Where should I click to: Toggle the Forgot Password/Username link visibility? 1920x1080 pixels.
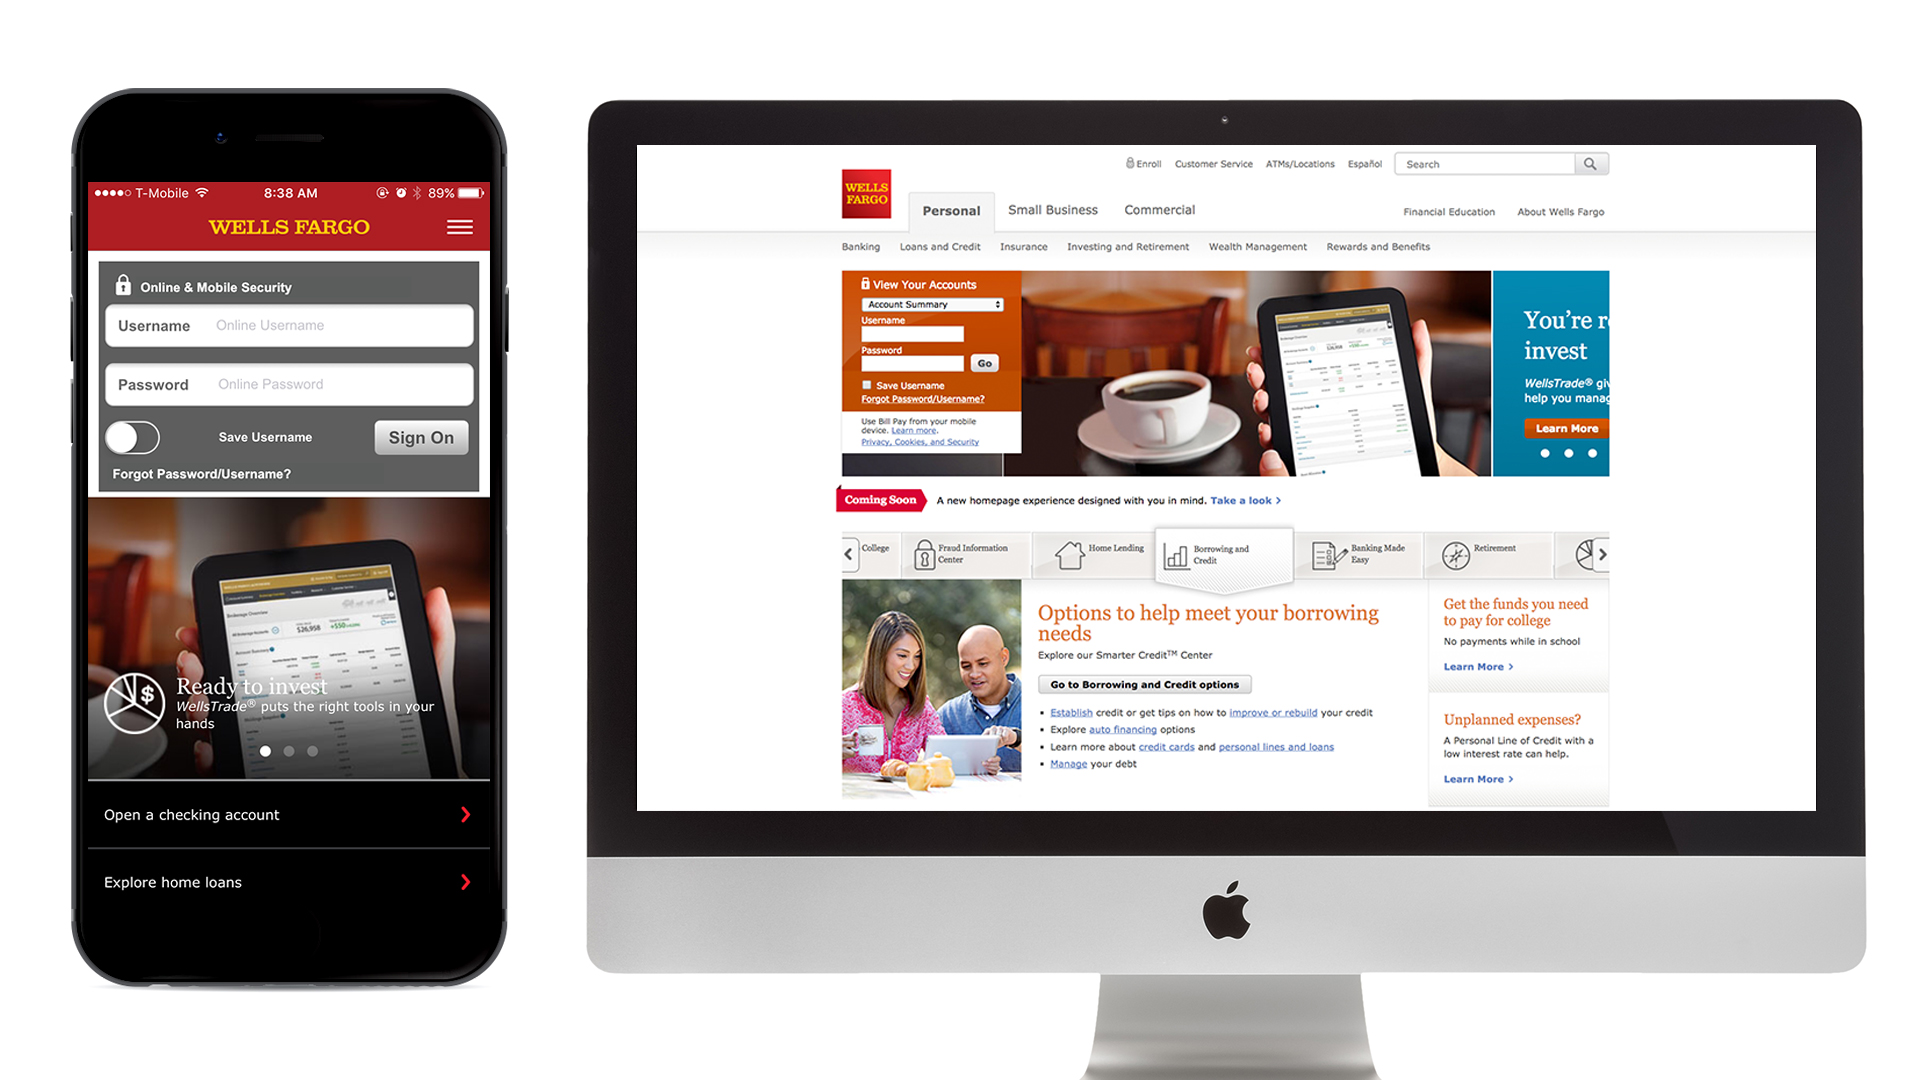pos(199,472)
